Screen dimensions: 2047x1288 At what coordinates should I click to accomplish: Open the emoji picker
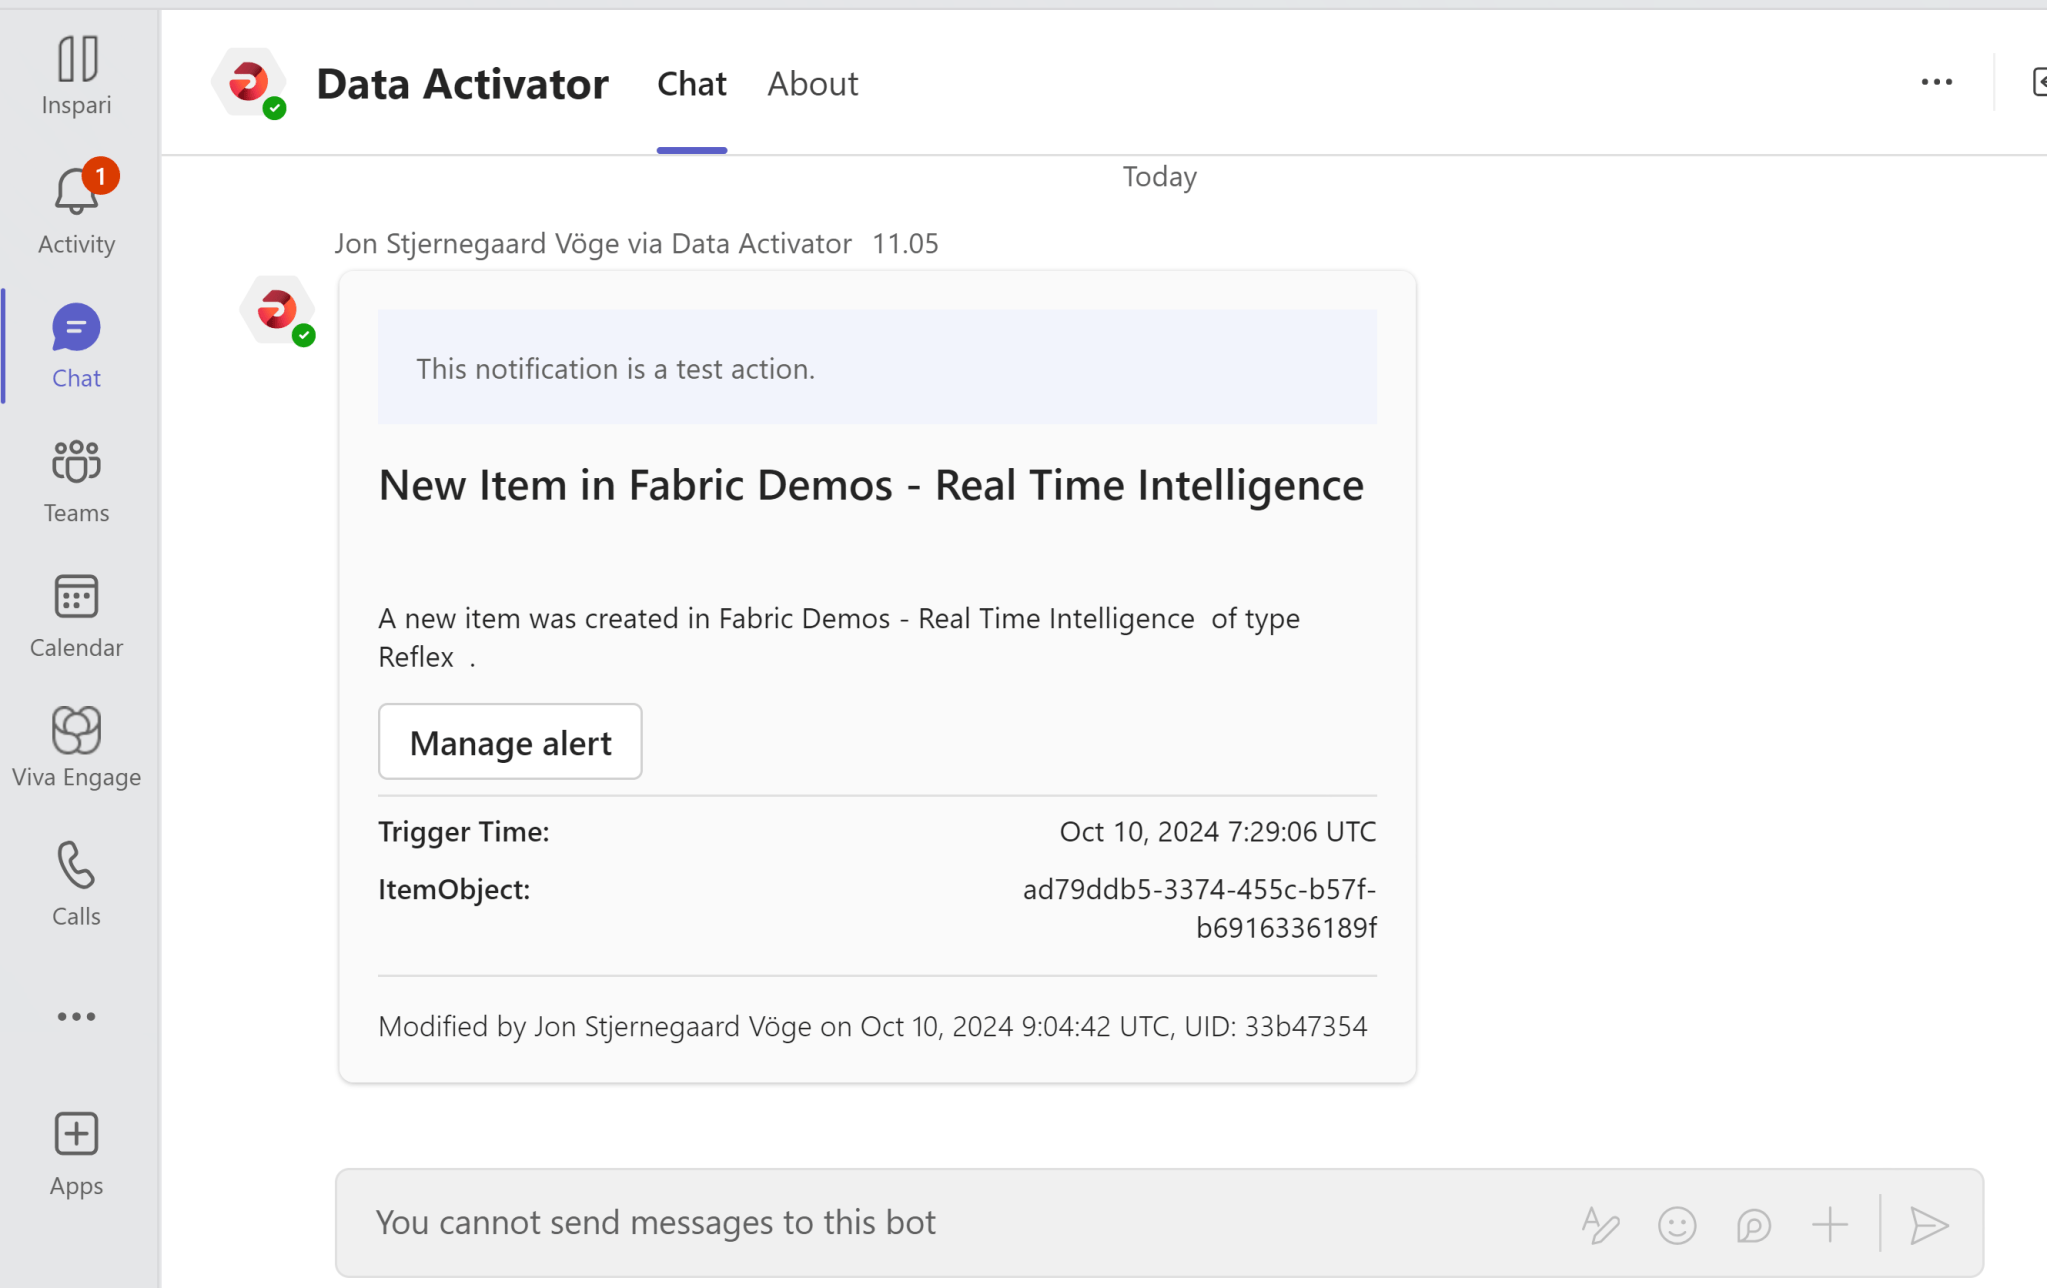pos(1677,1223)
